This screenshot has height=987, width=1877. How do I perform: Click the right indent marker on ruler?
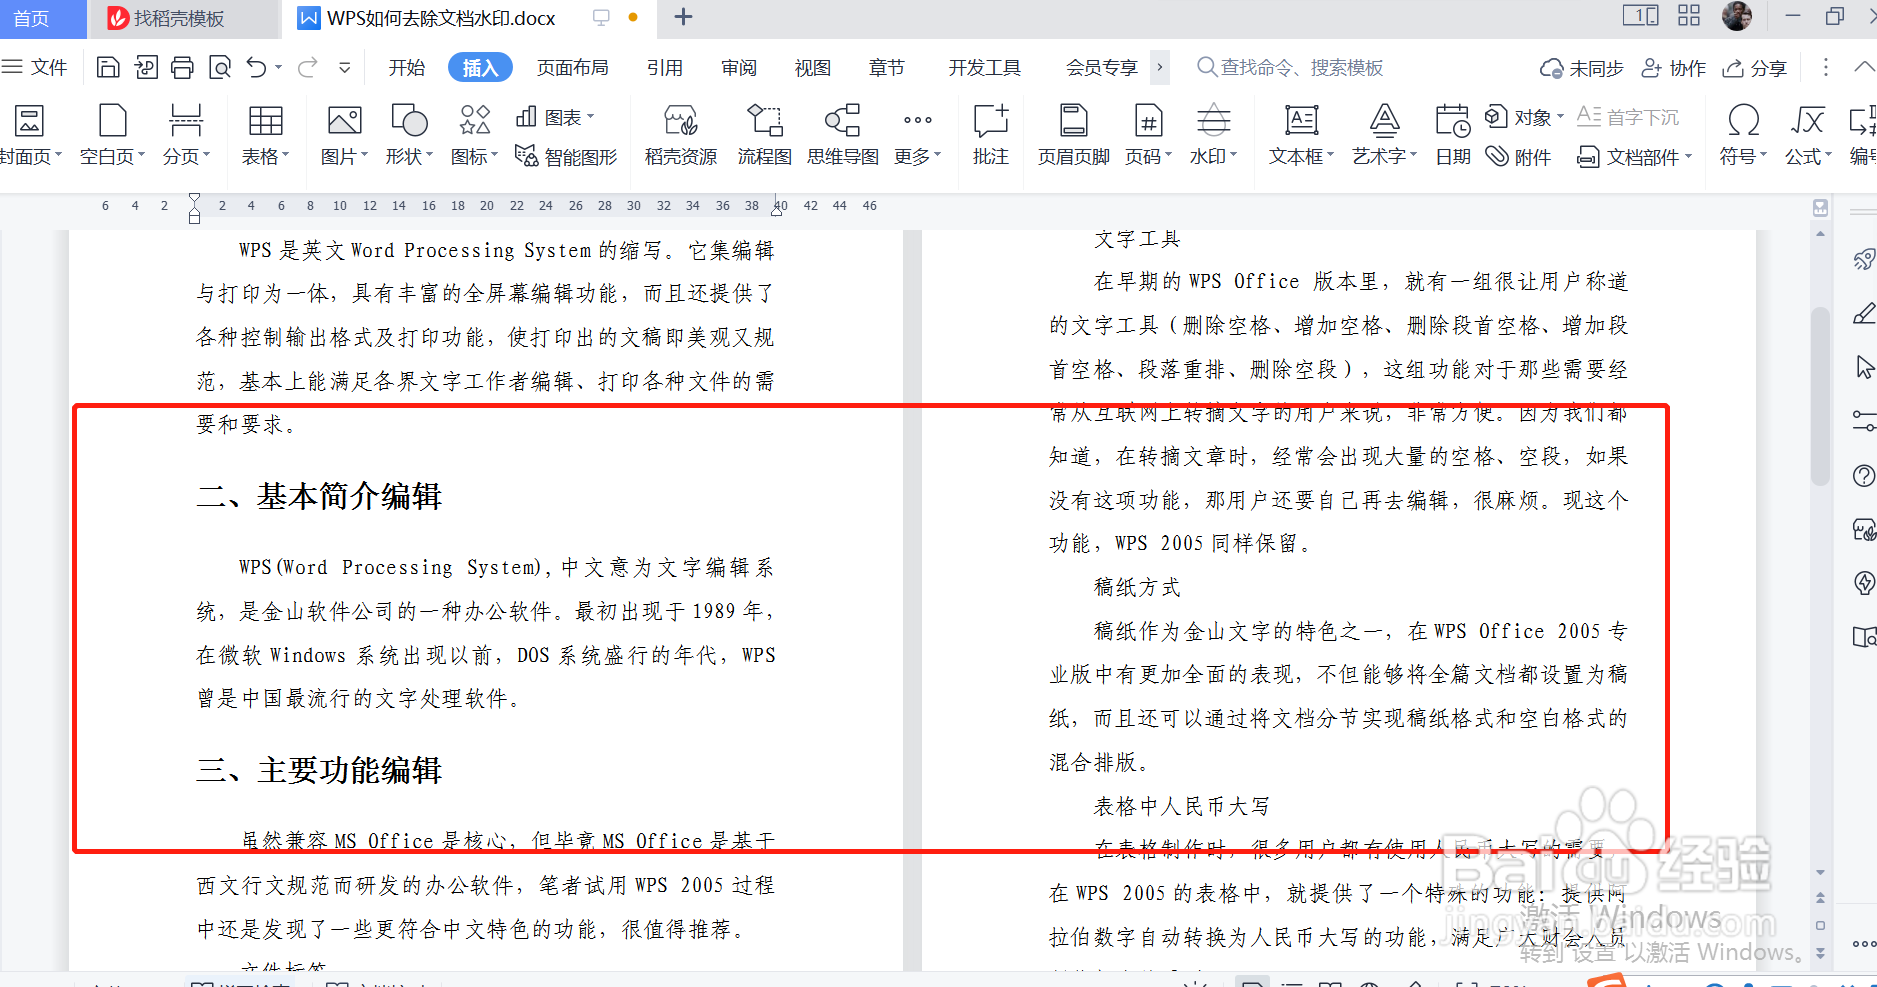(x=777, y=209)
